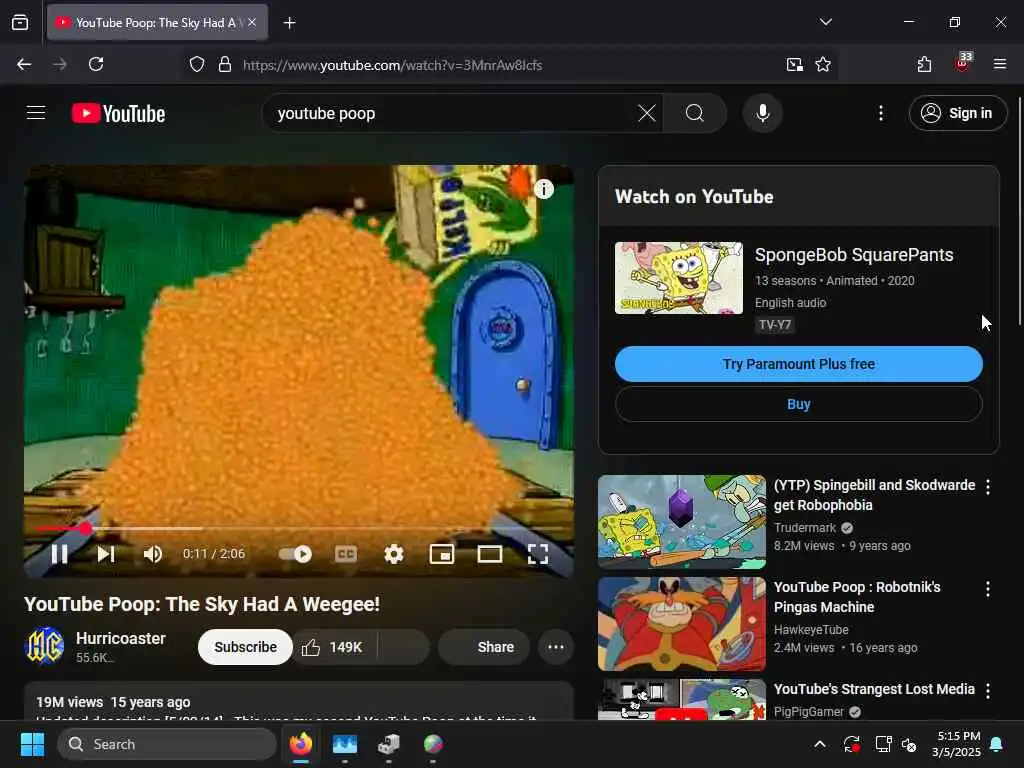
Task: Dislike the video
Action: (404, 647)
